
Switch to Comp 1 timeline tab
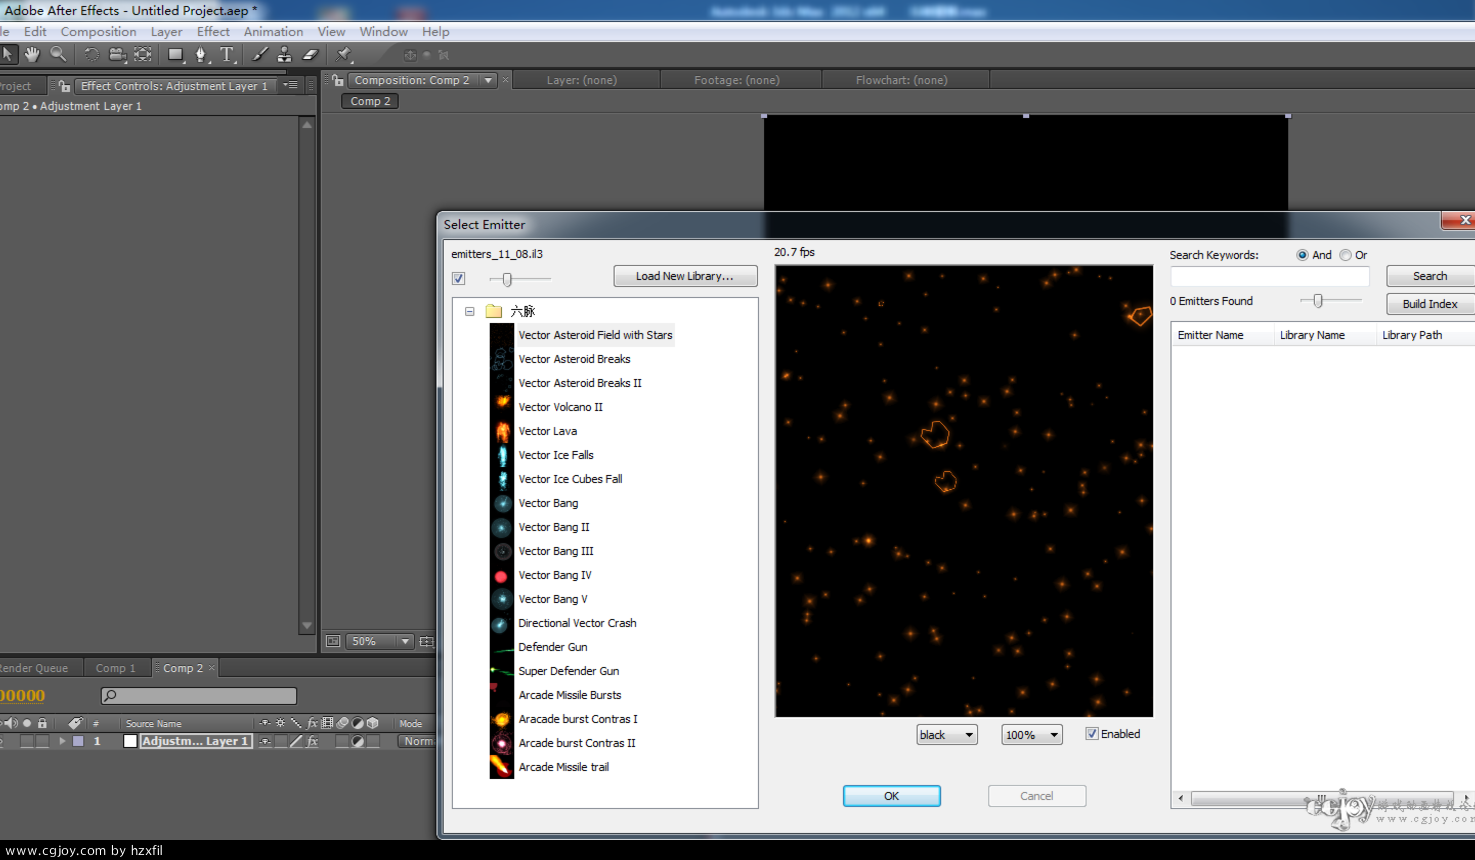click(116, 668)
